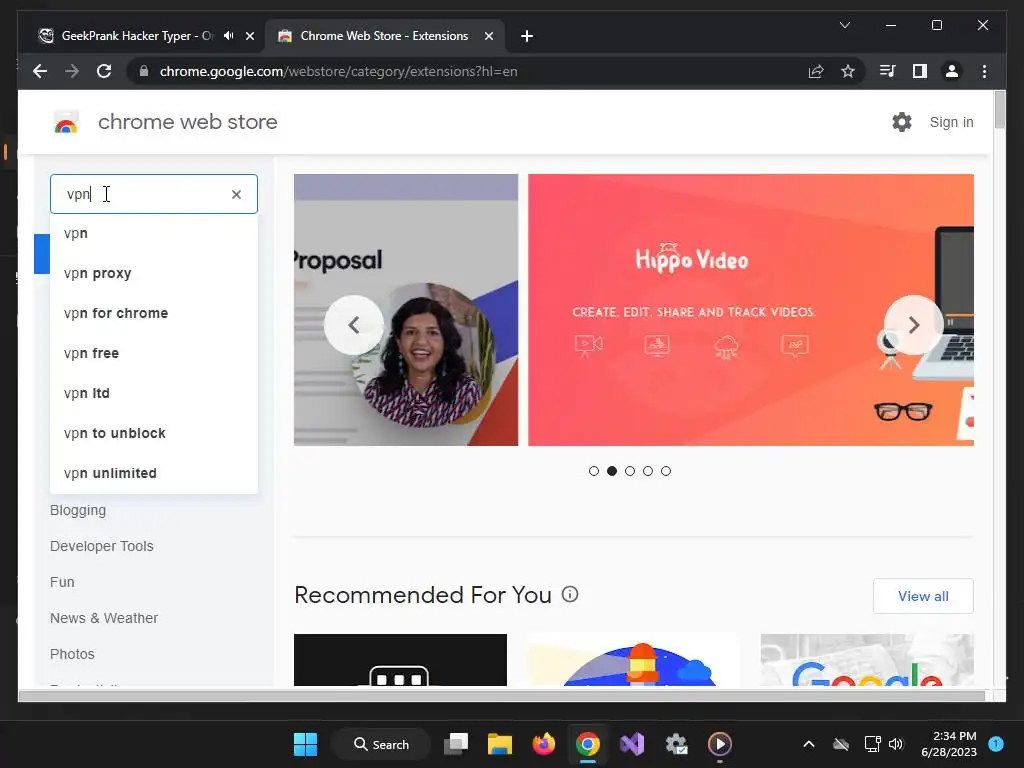This screenshot has height=768, width=1024.
Task: Show previous carousel banner
Action: pyautogui.click(x=354, y=325)
